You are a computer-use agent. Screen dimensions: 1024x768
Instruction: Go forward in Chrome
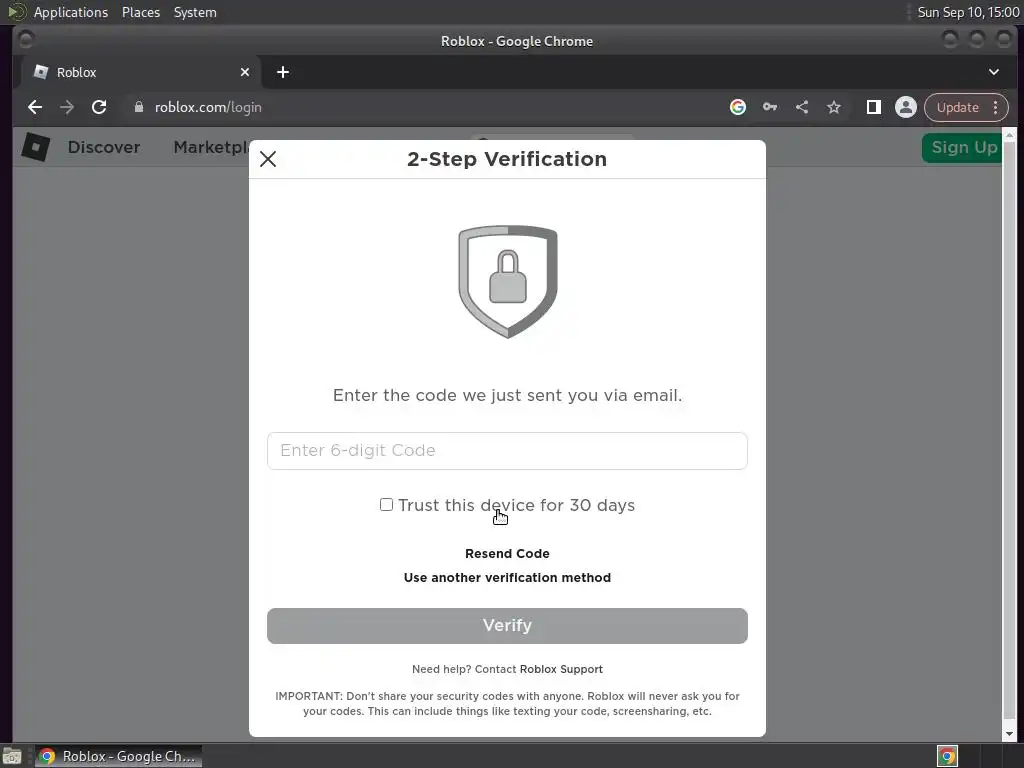(67, 107)
